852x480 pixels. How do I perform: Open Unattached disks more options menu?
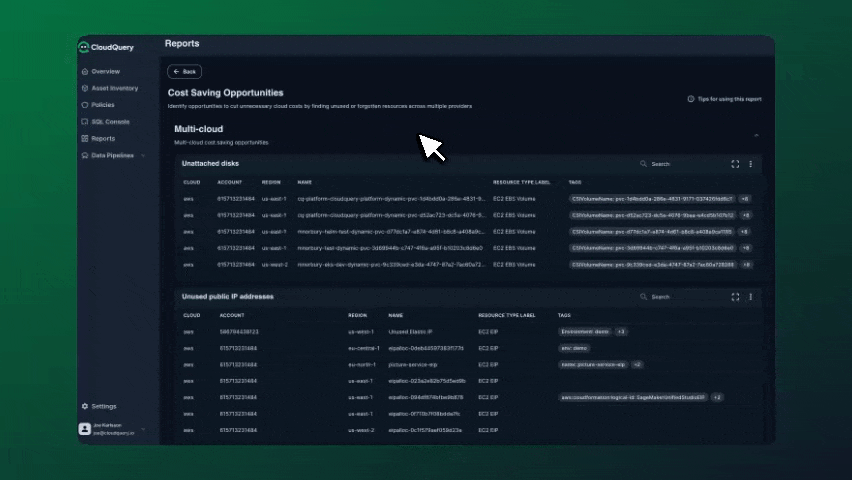(750, 164)
